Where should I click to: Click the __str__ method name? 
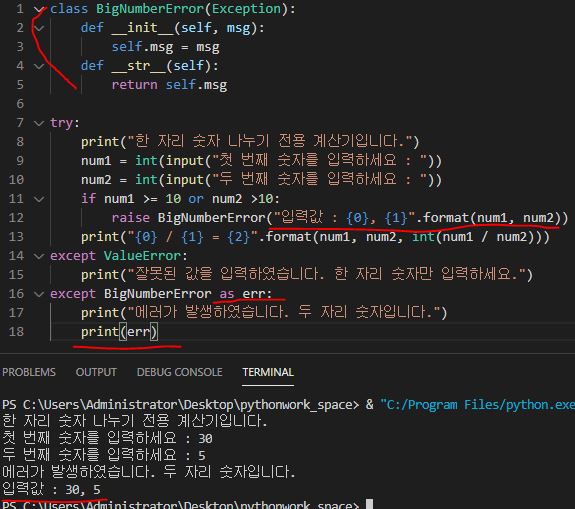[139, 66]
